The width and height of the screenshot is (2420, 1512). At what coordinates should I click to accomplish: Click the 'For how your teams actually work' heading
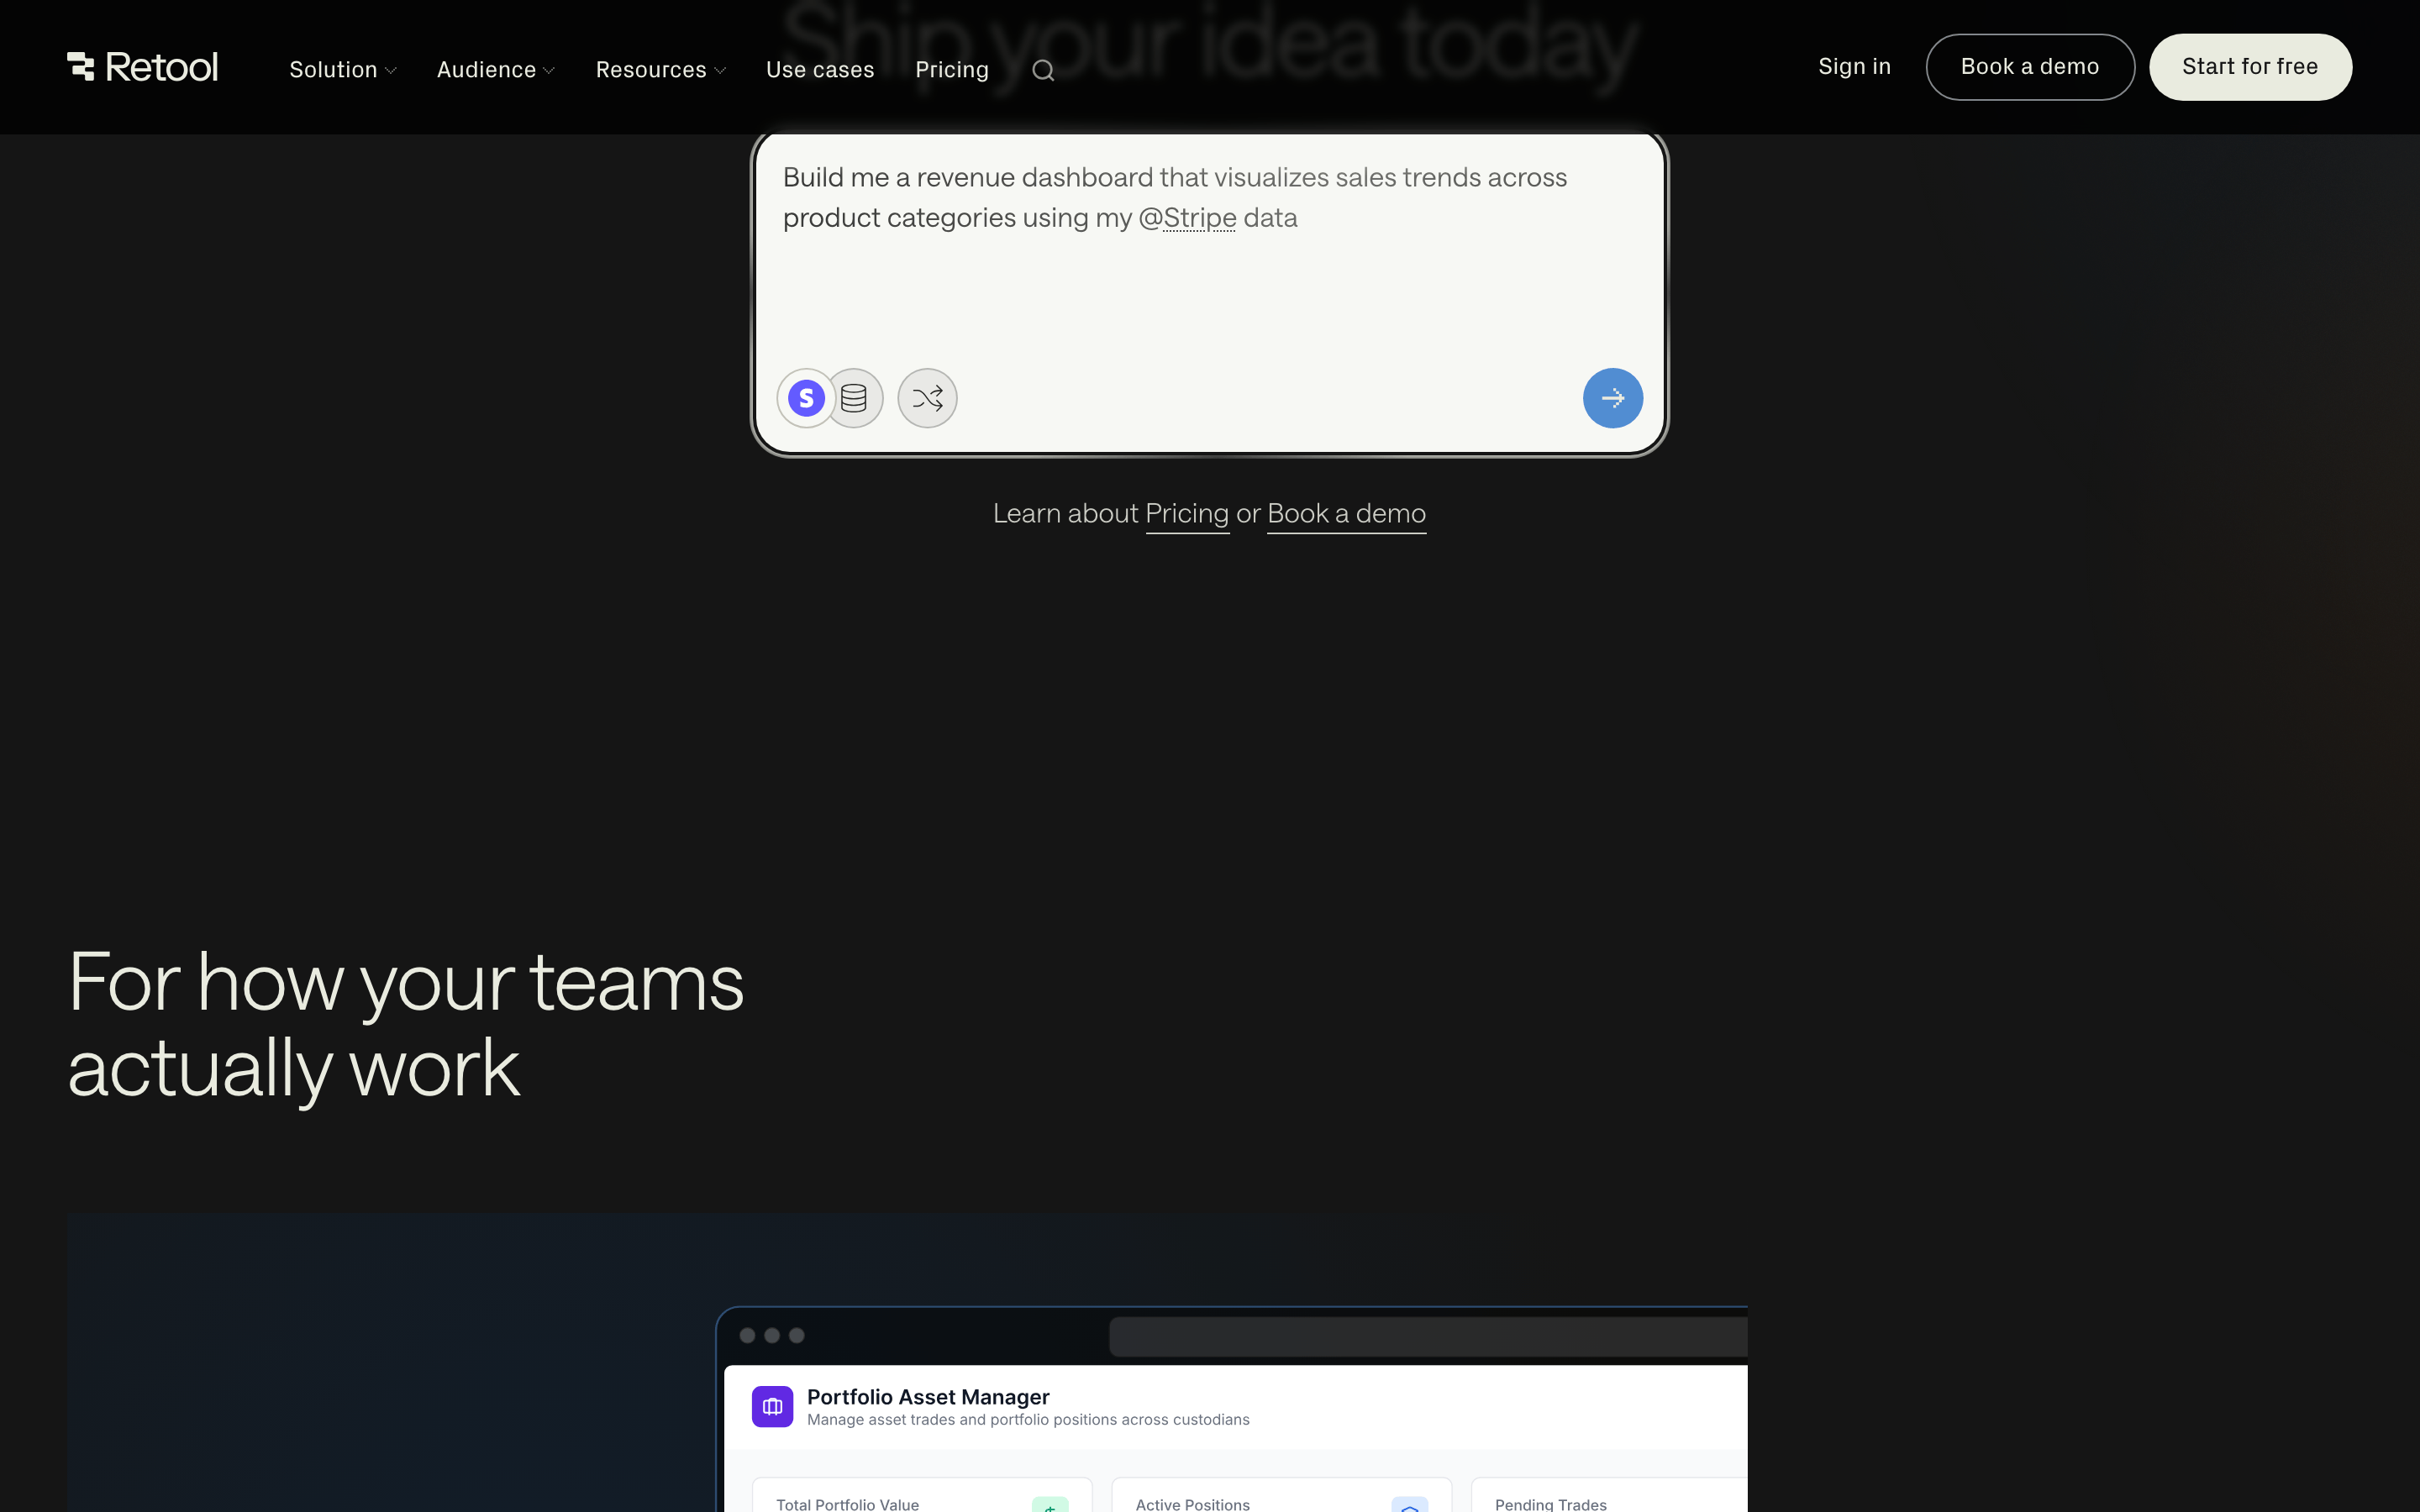[x=405, y=1025]
